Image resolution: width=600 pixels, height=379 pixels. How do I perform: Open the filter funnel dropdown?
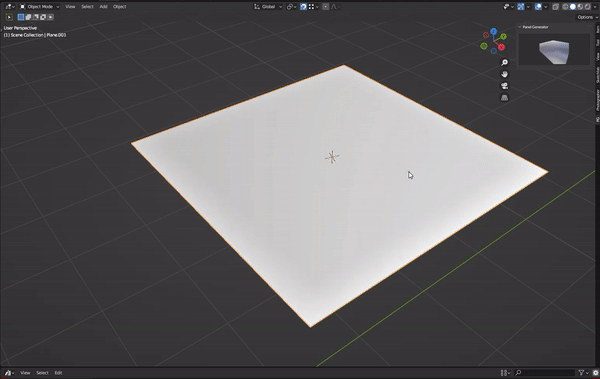(x=584, y=372)
